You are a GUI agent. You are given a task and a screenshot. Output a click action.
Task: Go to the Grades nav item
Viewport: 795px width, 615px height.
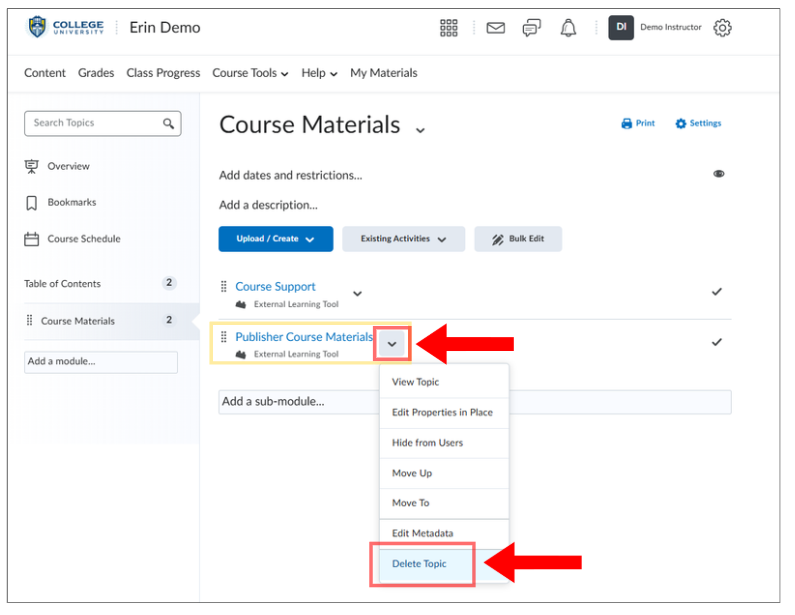pos(96,73)
